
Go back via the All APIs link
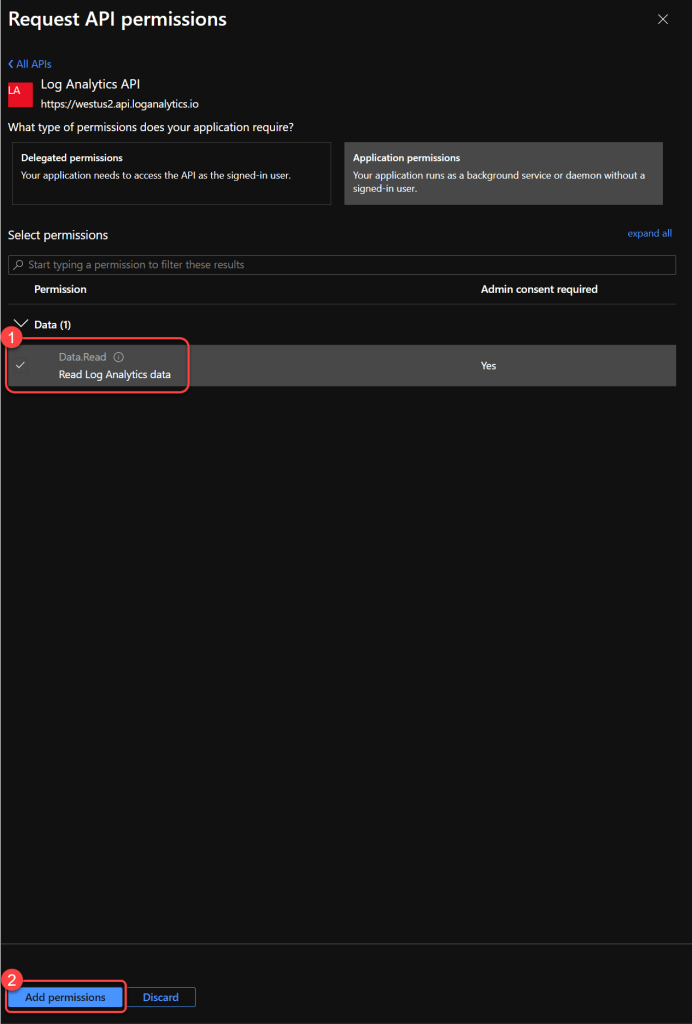(34, 64)
